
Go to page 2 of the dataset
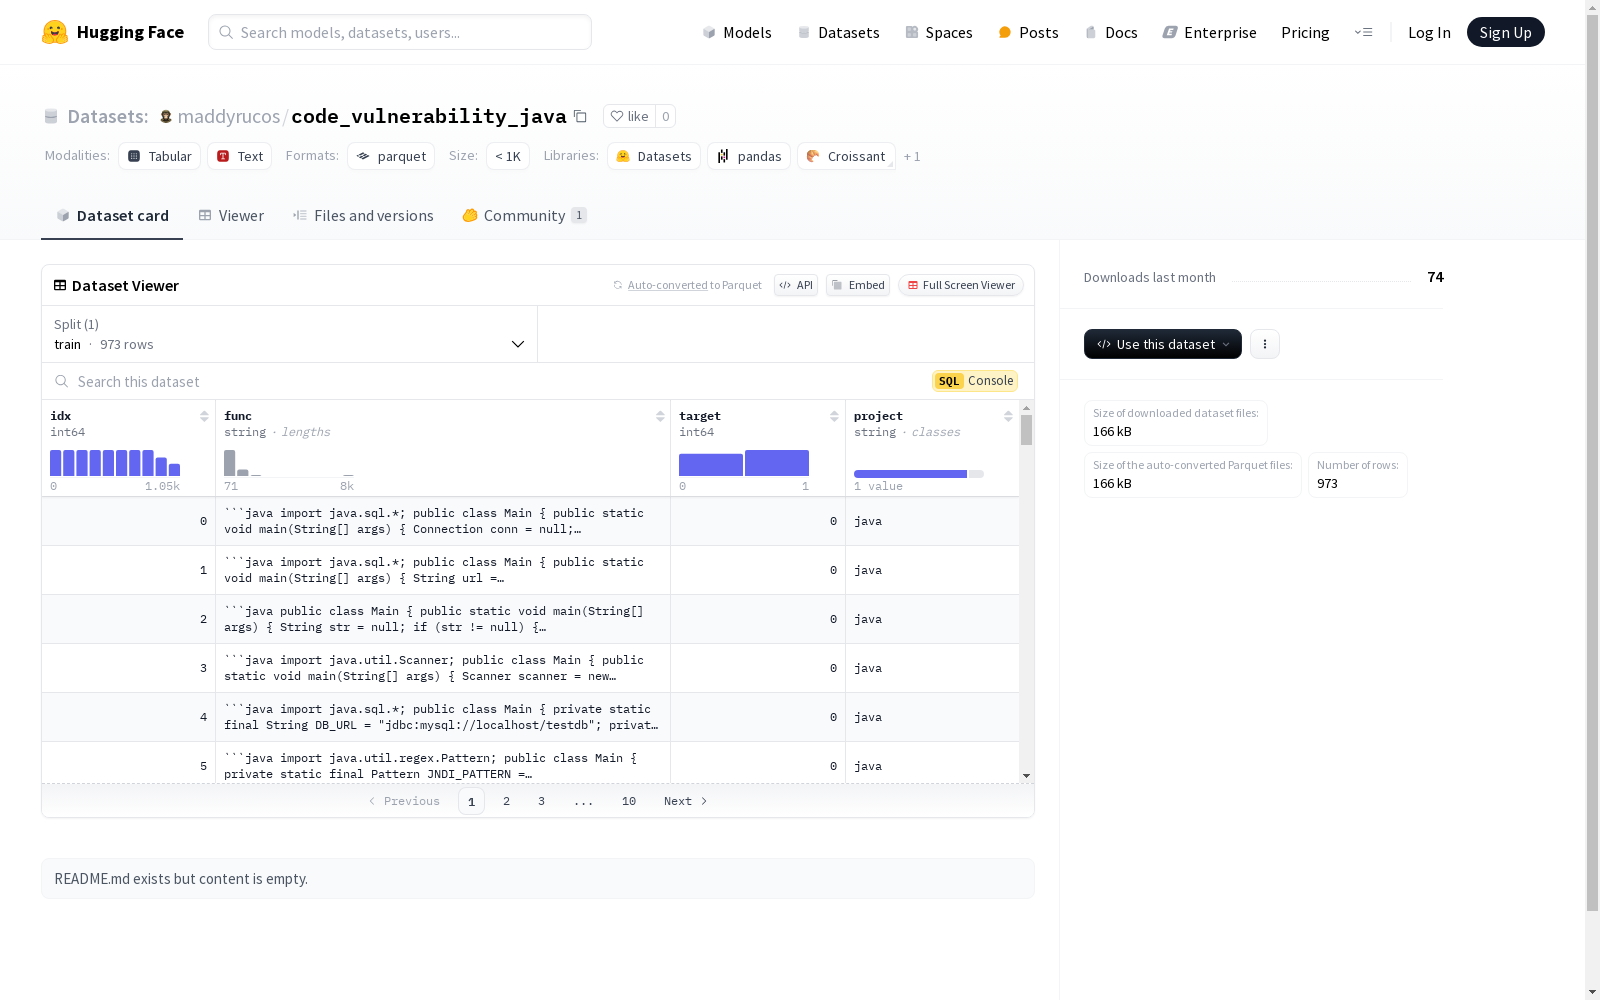click(507, 801)
